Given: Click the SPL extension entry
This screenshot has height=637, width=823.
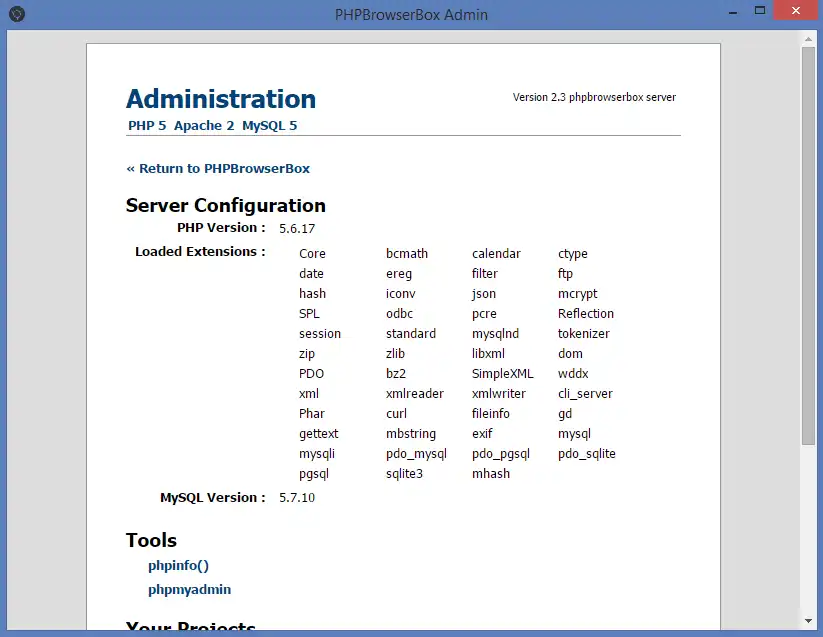Looking at the screenshot, I should [x=309, y=314].
